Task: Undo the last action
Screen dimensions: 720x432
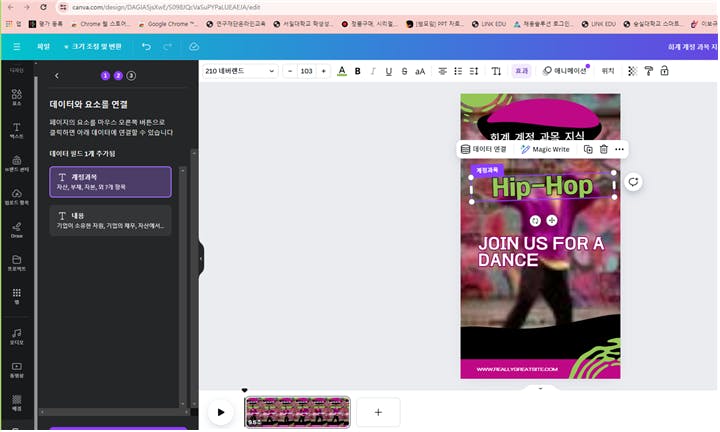Action: coord(146,46)
